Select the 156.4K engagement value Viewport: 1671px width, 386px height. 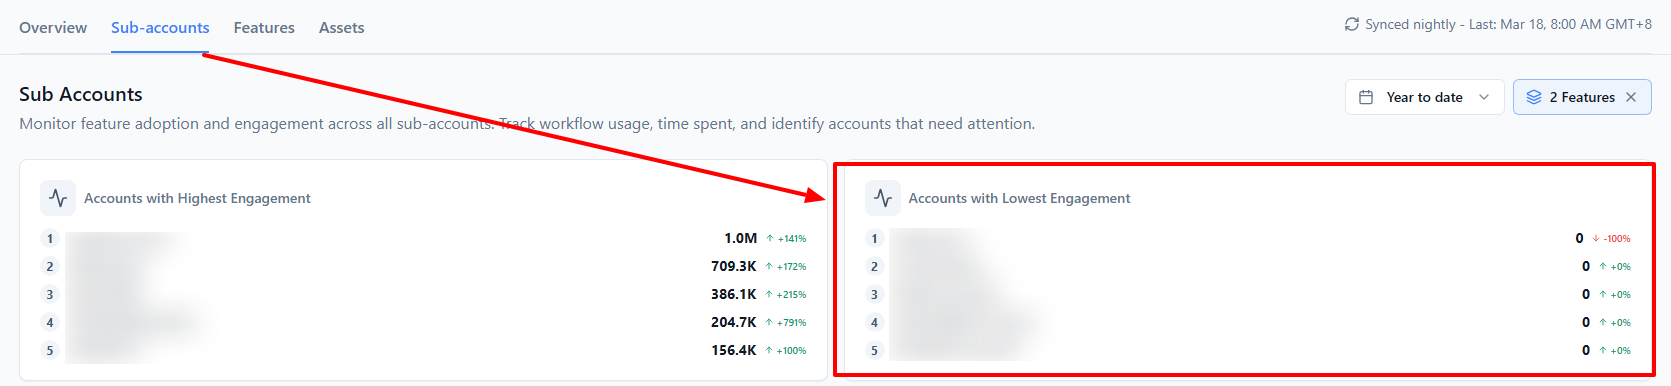click(734, 350)
